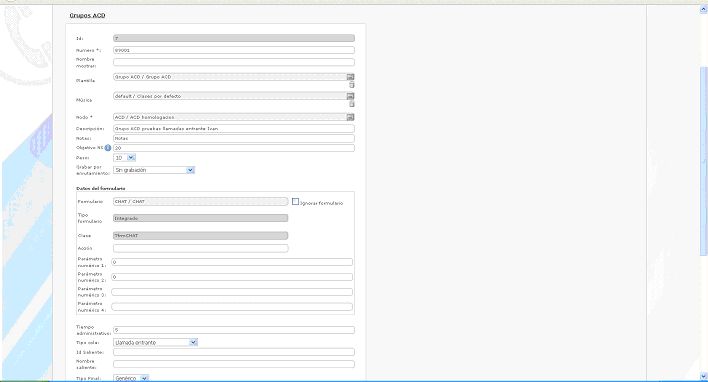Viewport: 708px width, 382px height.
Task: Focus the Número input field
Action: tap(234, 50)
